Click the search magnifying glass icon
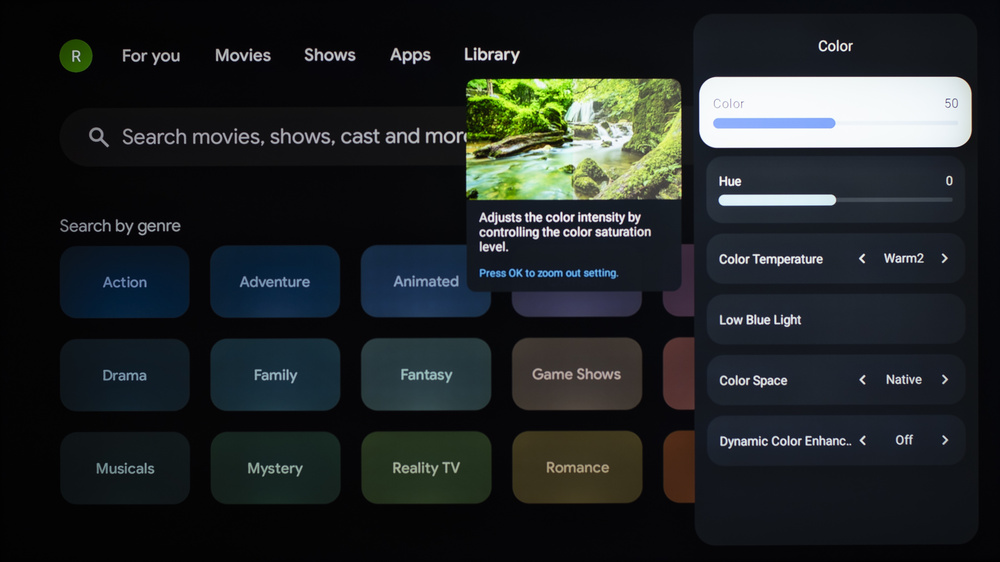This screenshot has width=1000, height=562. pos(98,137)
